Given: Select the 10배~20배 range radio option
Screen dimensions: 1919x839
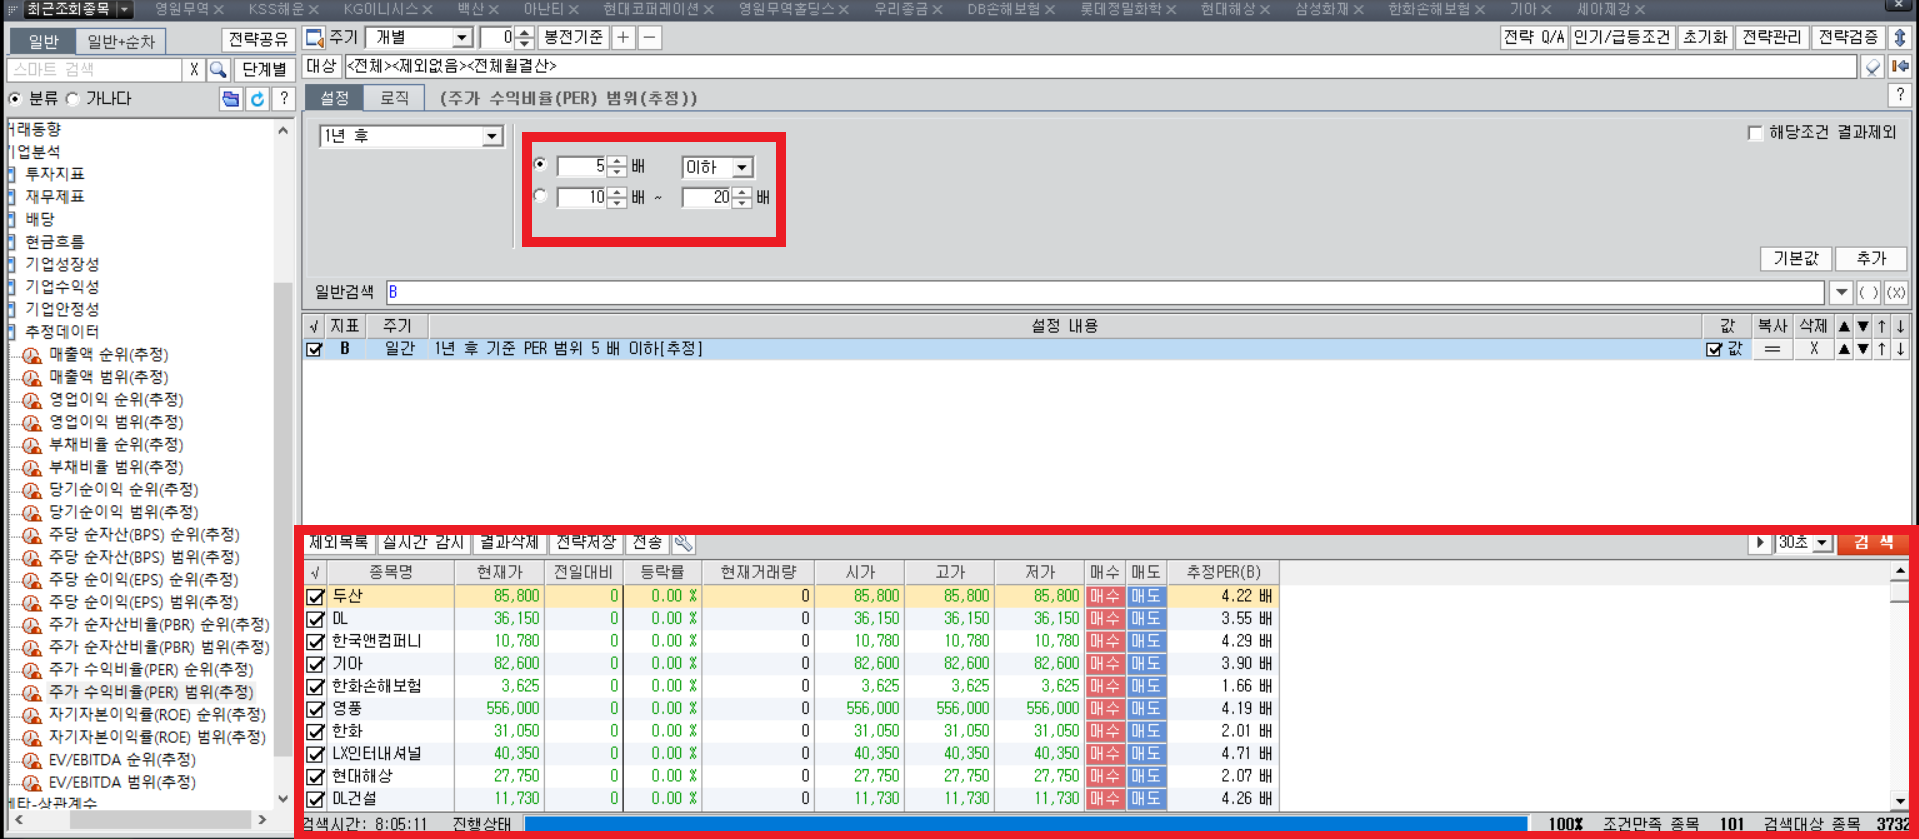Looking at the screenshot, I should (541, 196).
